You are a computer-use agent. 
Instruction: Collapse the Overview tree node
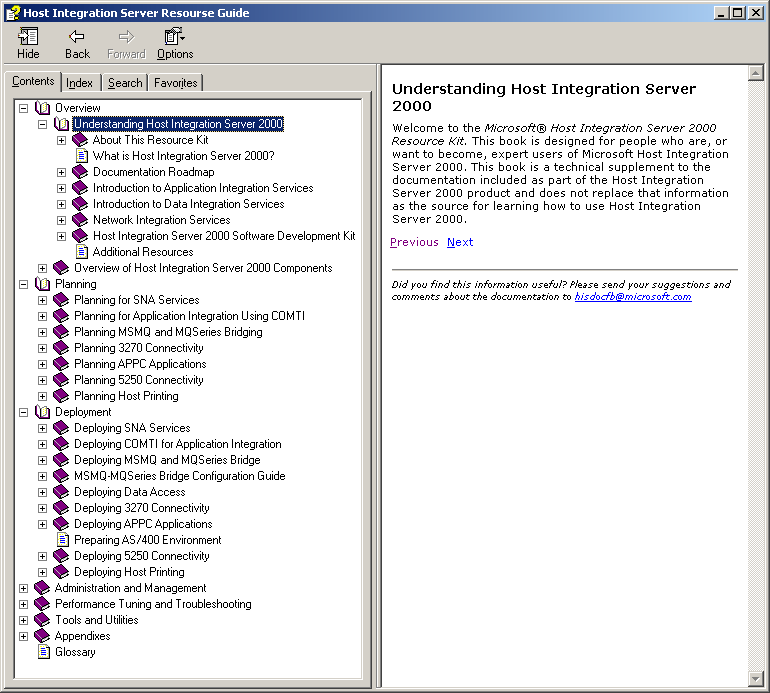pos(24,108)
